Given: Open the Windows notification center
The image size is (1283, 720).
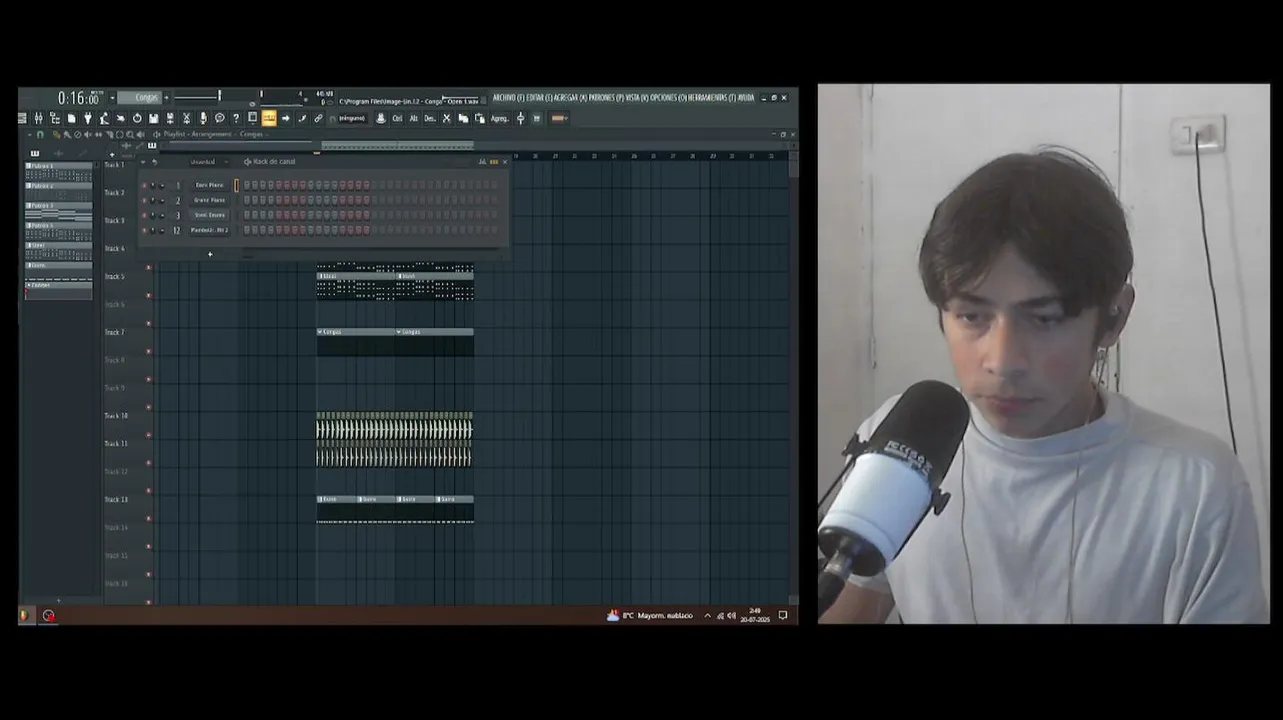Looking at the screenshot, I should coord(783,615).
